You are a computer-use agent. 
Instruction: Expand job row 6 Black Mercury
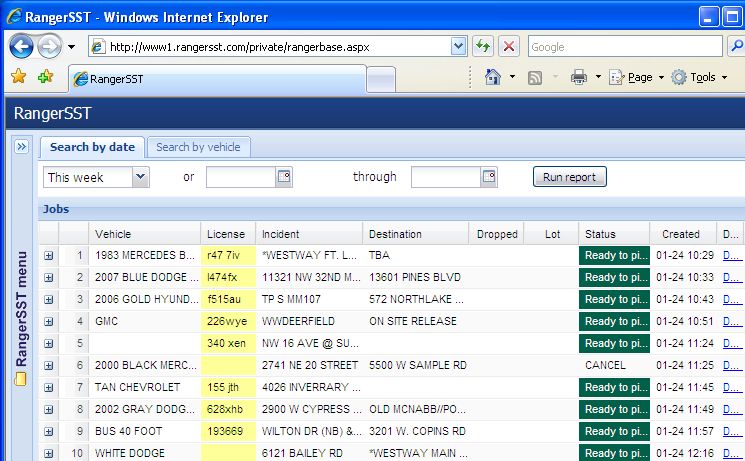pyautogui.click(x=48, y=366)
